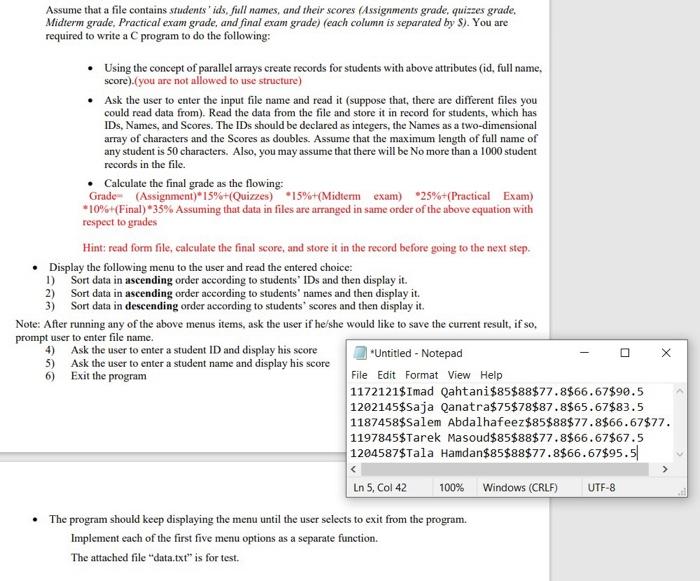Click the Tala Hamdan line in Notepad
This screenshot has width=700, height=581.
coord(493,453)
